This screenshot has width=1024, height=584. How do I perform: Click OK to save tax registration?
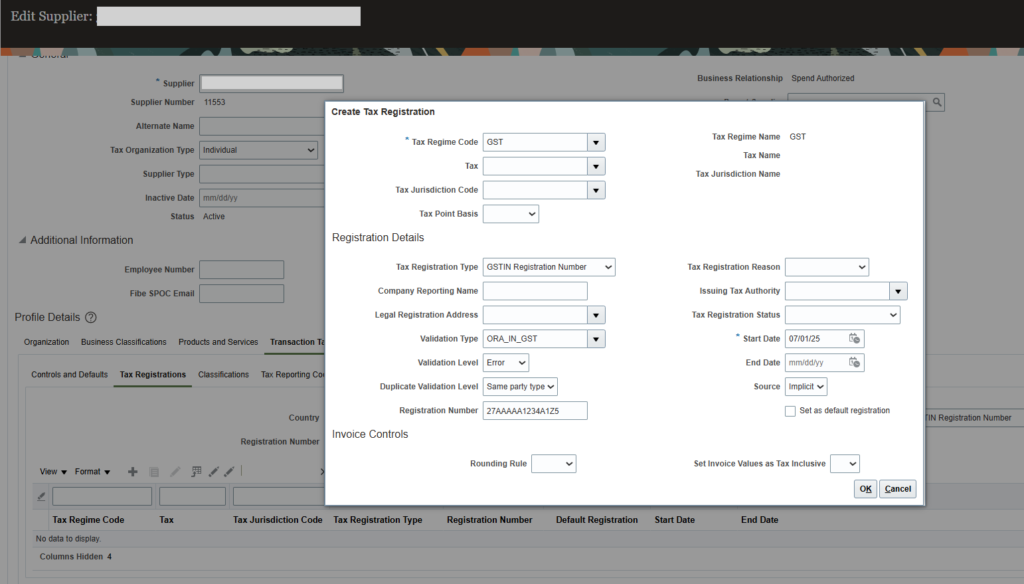[865, 489]
